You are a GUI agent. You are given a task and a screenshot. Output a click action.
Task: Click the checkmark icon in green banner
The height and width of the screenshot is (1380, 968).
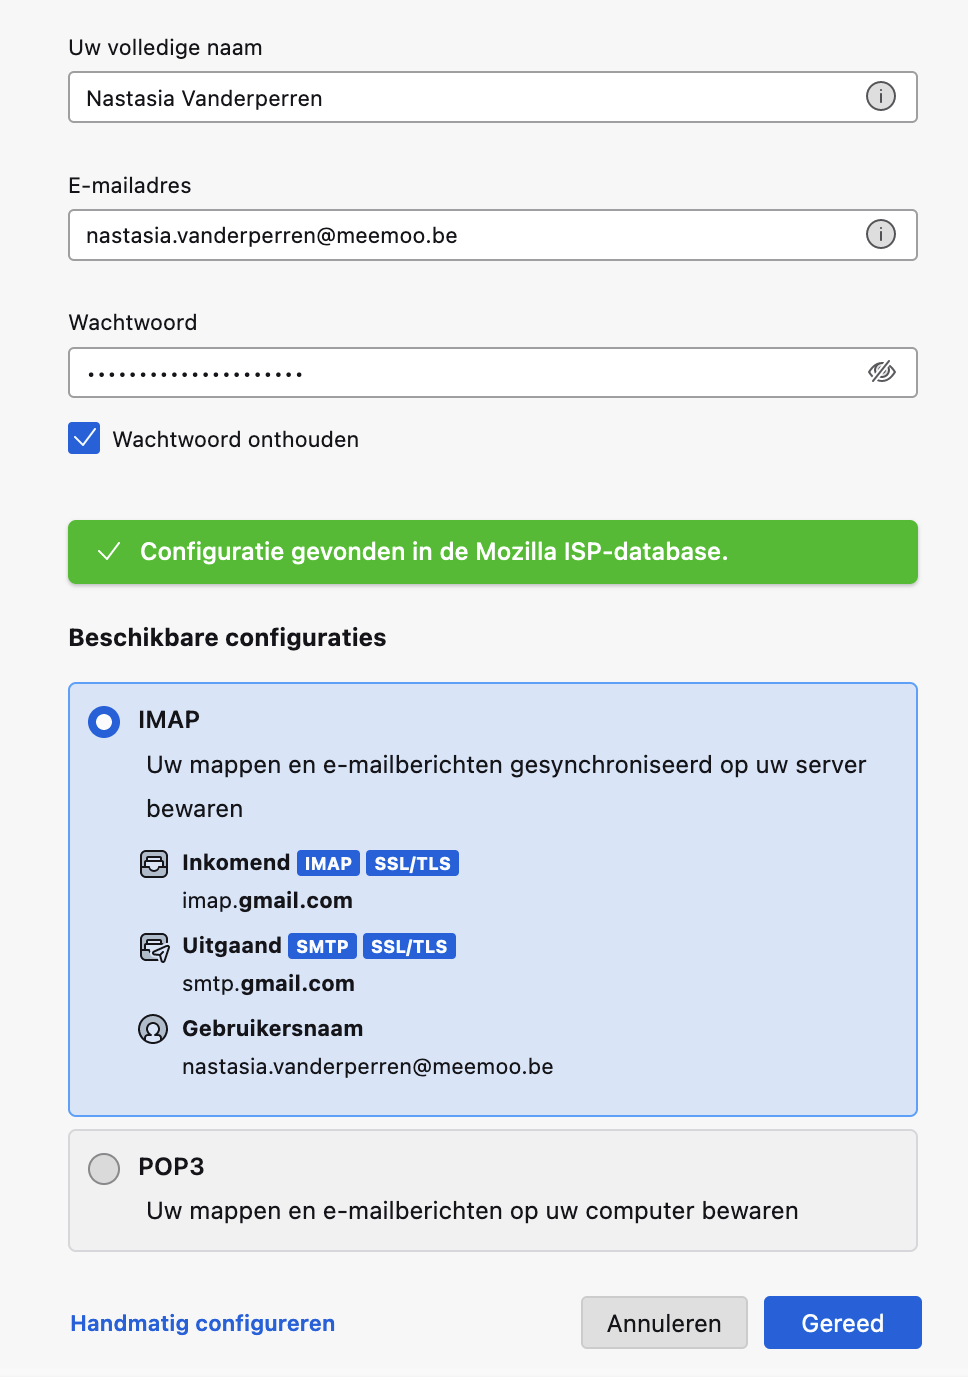(x=109, y=552)
